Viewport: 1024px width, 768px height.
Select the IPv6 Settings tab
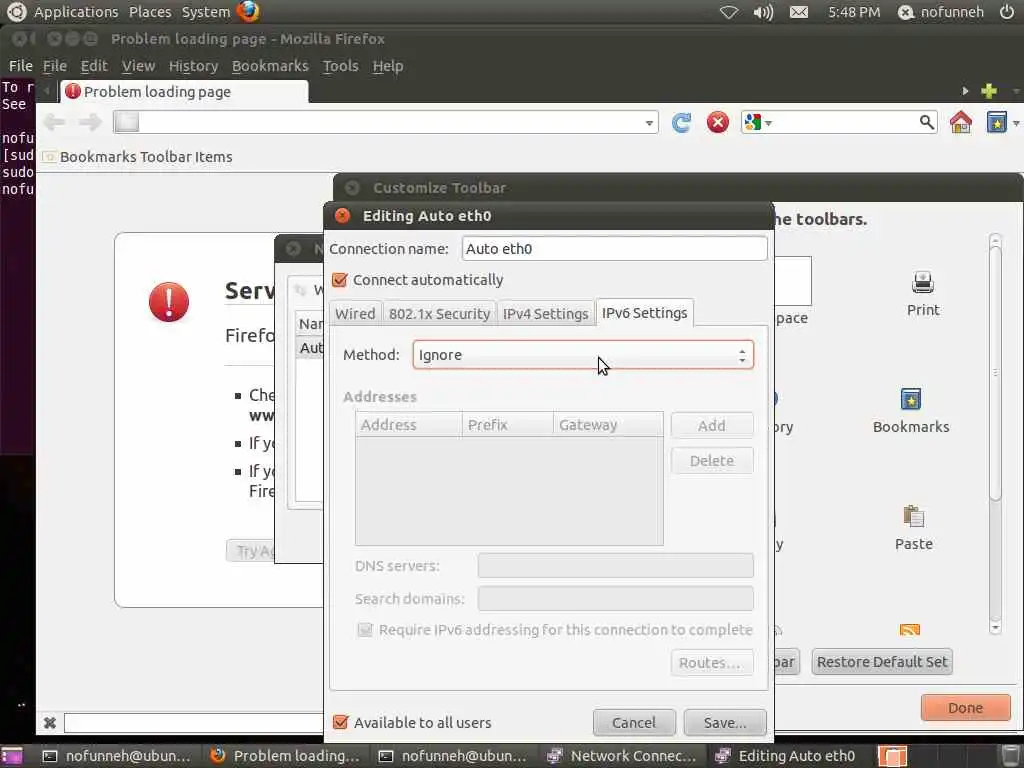(645, 313)
